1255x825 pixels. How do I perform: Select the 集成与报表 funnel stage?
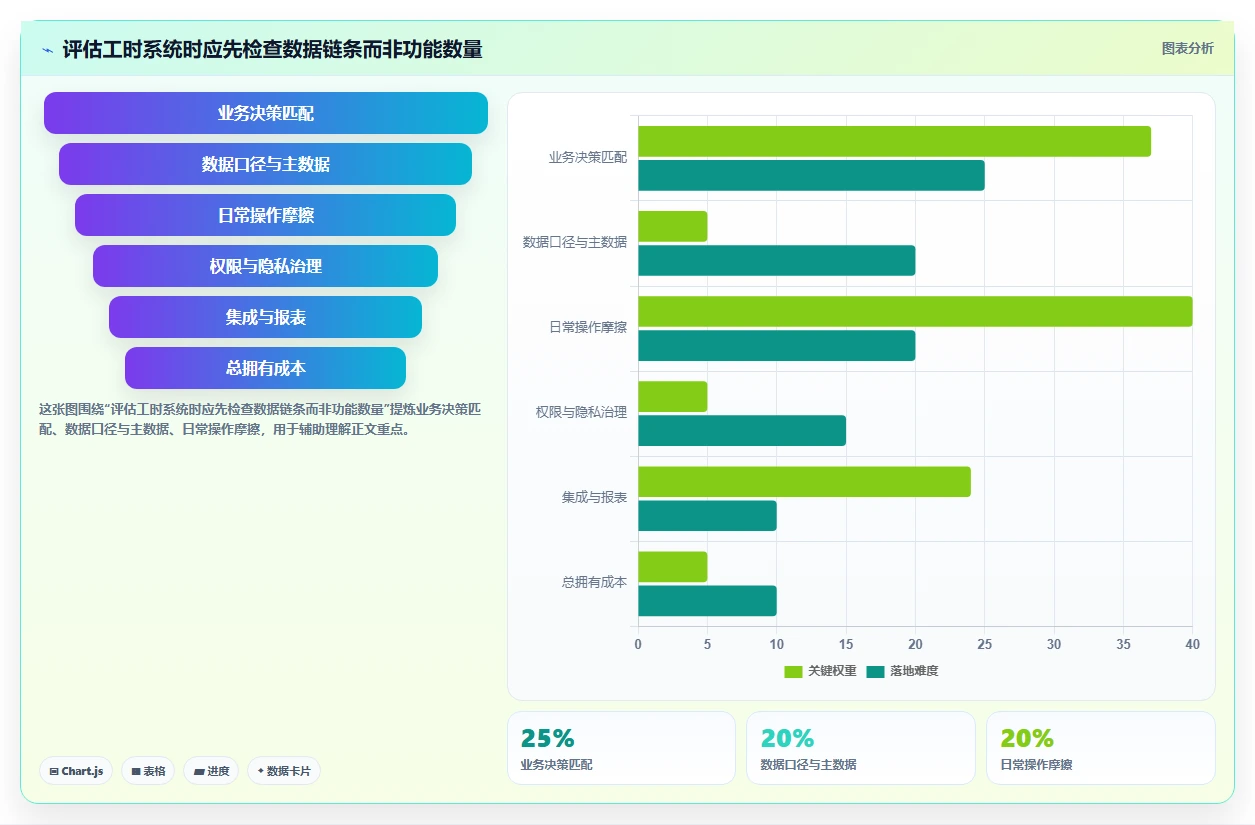click(266, 317)
